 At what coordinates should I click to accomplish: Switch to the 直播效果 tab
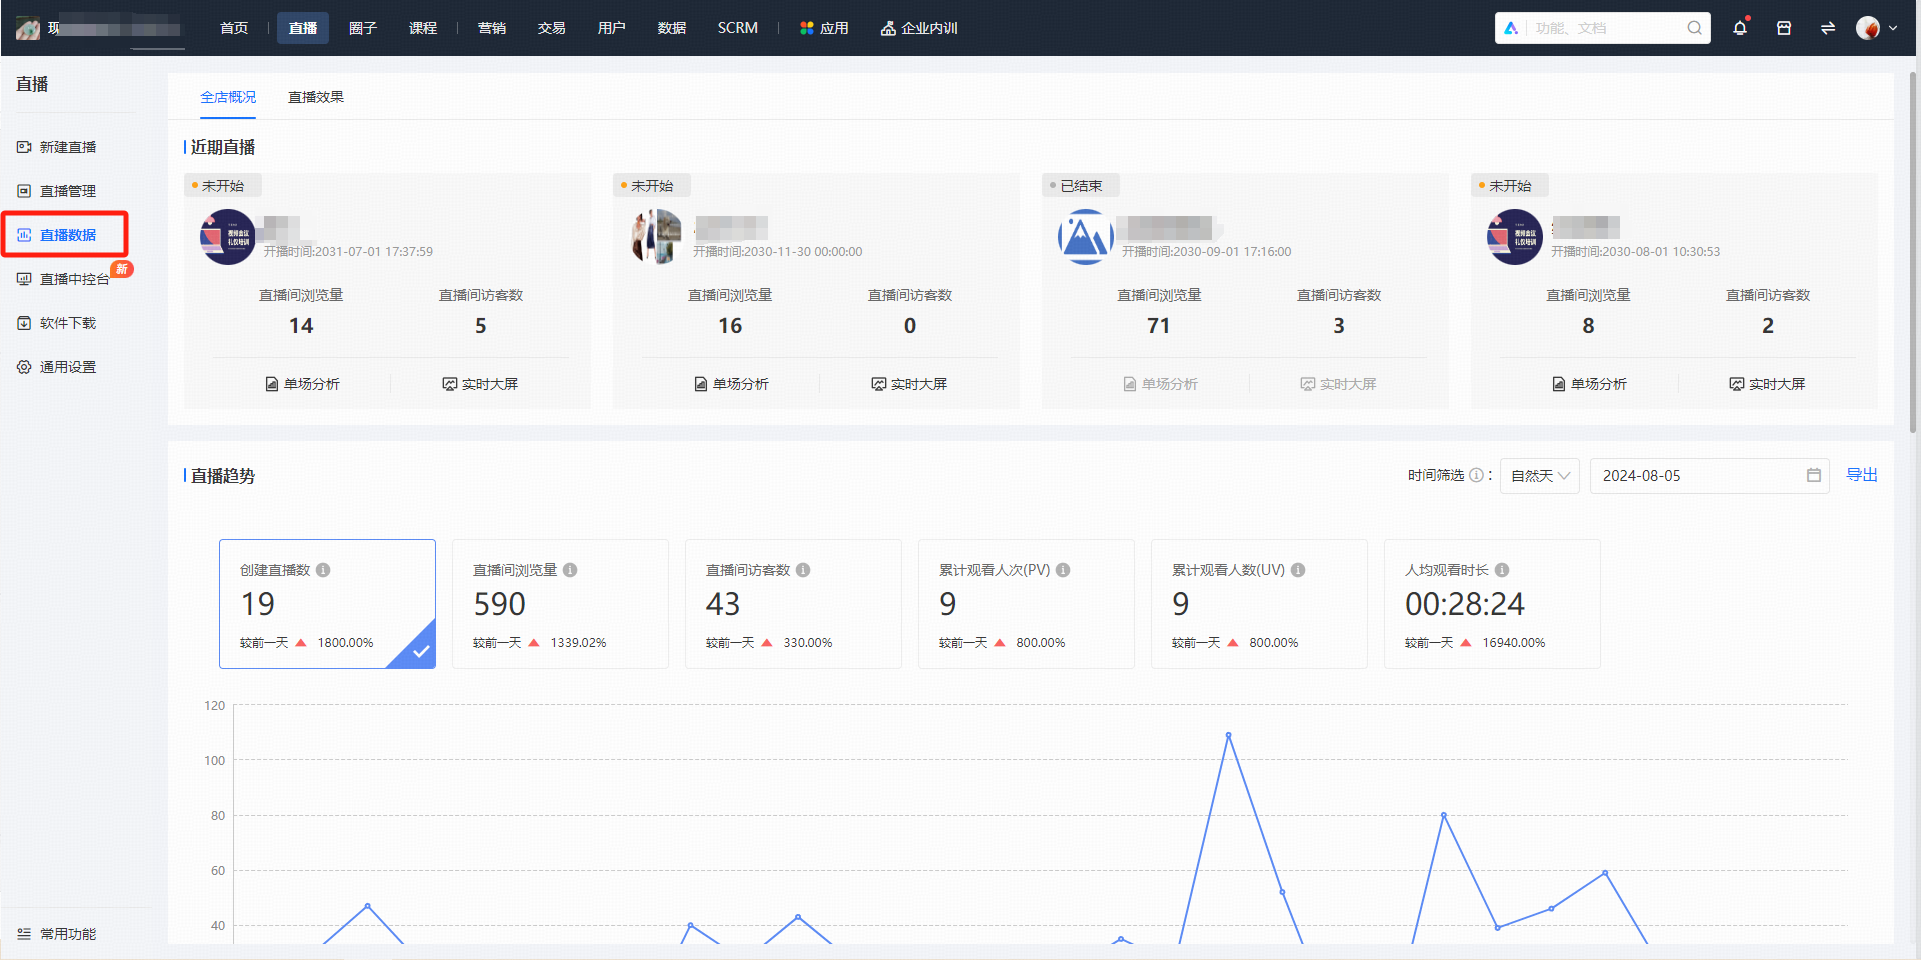pyautogui.click(x=316, y=97)
